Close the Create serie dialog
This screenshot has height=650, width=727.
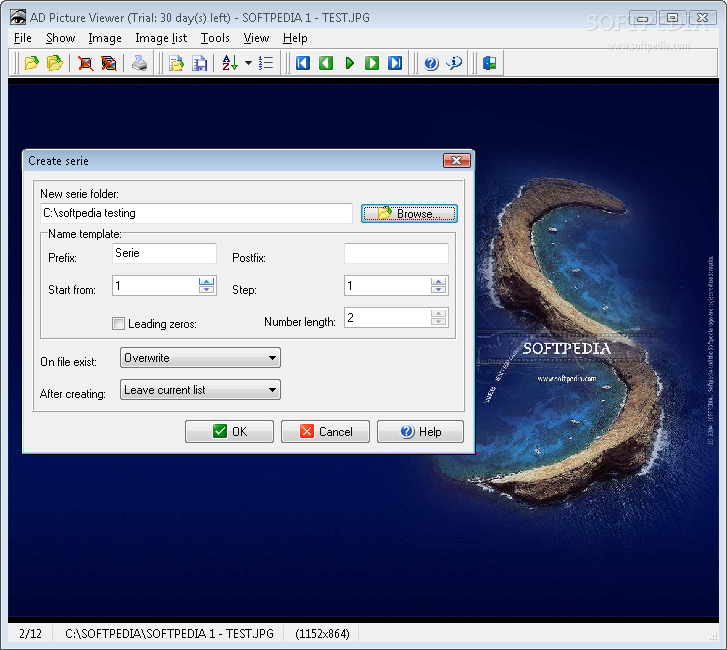click(x=457, y=160)
